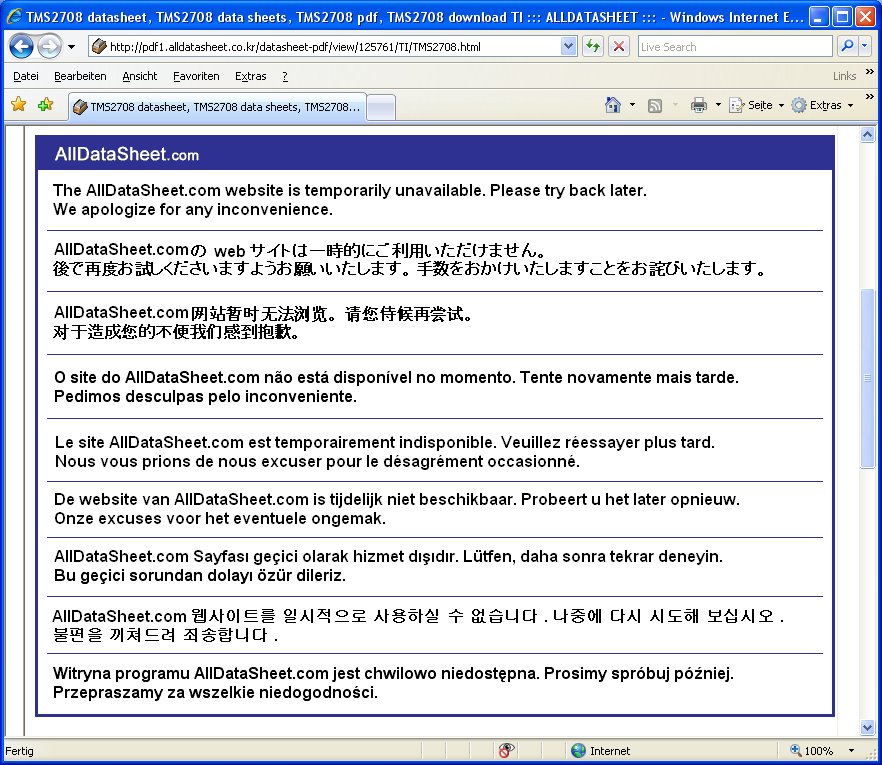Click the RSS feeds icon
This screenshot has width=882, height=765.
point(655,105)
